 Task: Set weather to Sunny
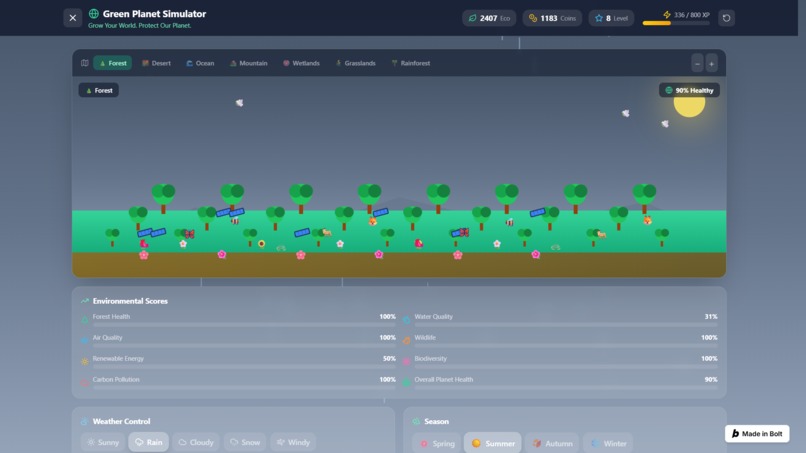tap(103, 442)
